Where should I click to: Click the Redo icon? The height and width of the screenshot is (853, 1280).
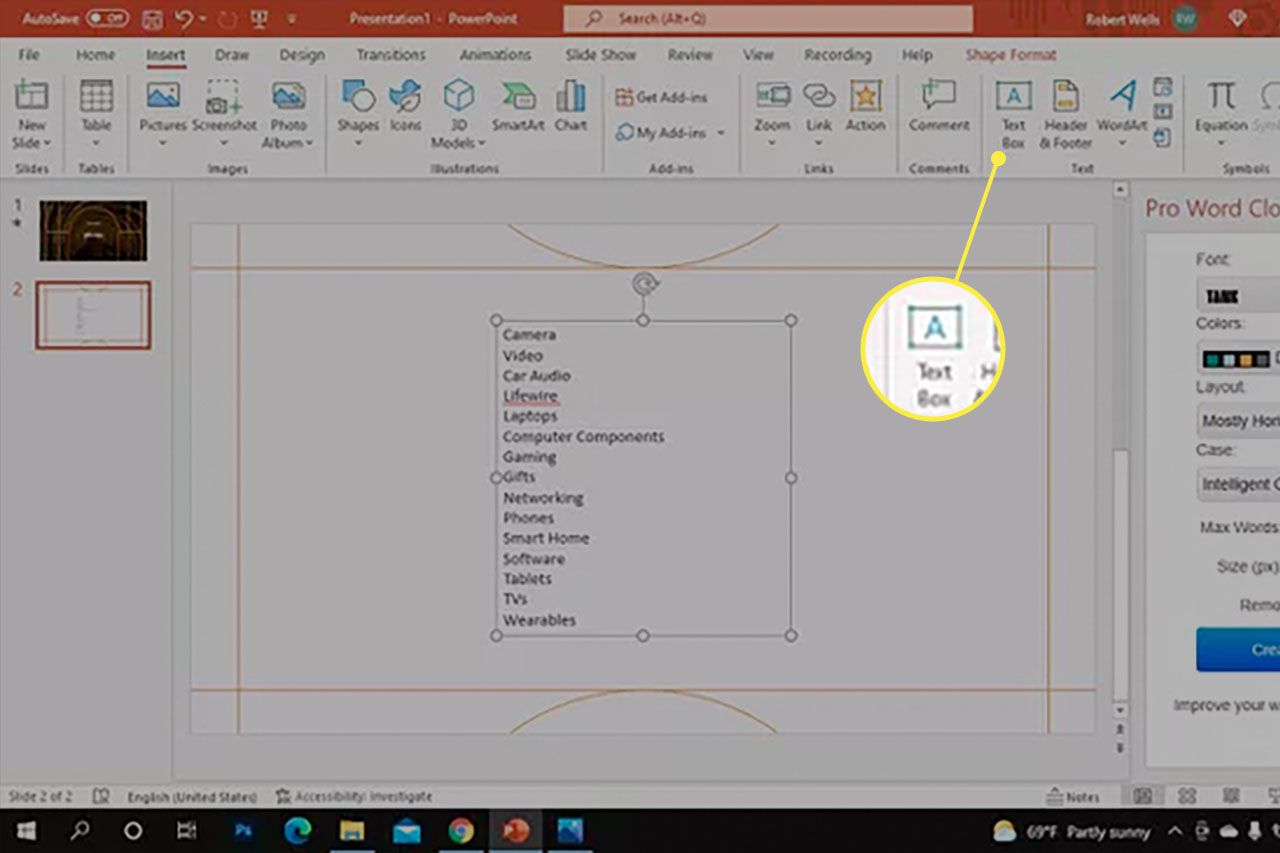225,19
